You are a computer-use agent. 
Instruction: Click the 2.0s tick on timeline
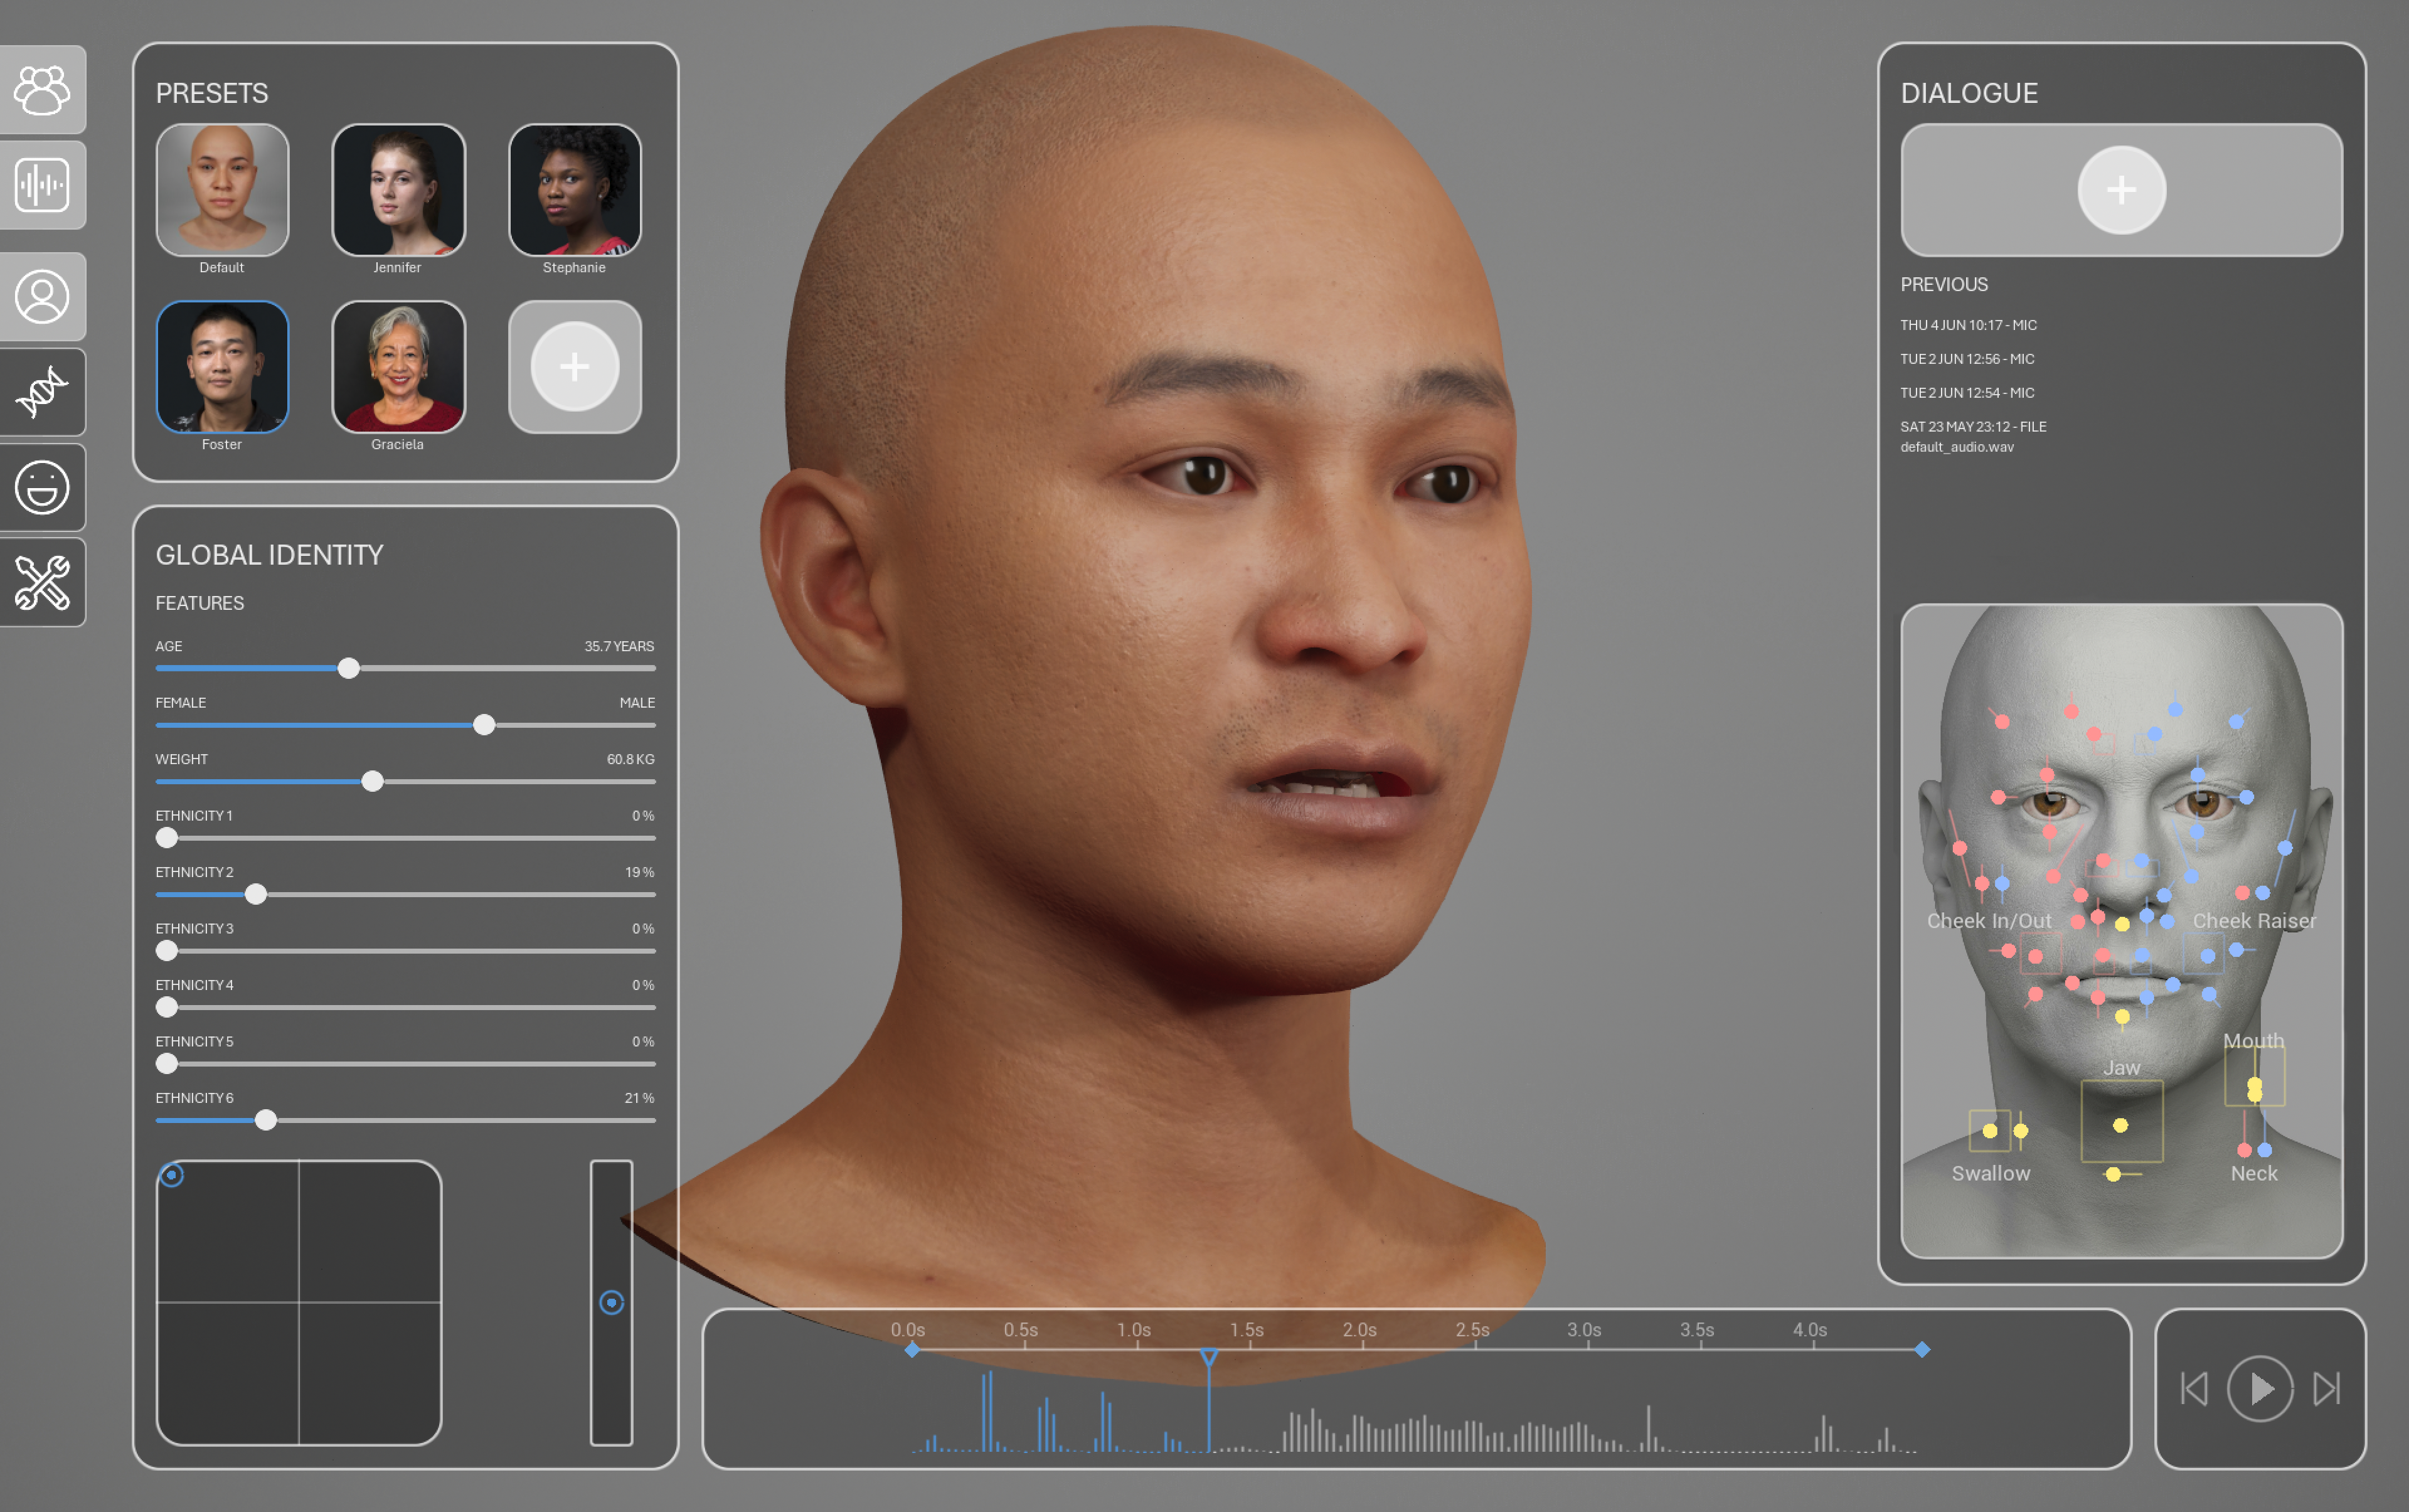tap(1360, 1331)
